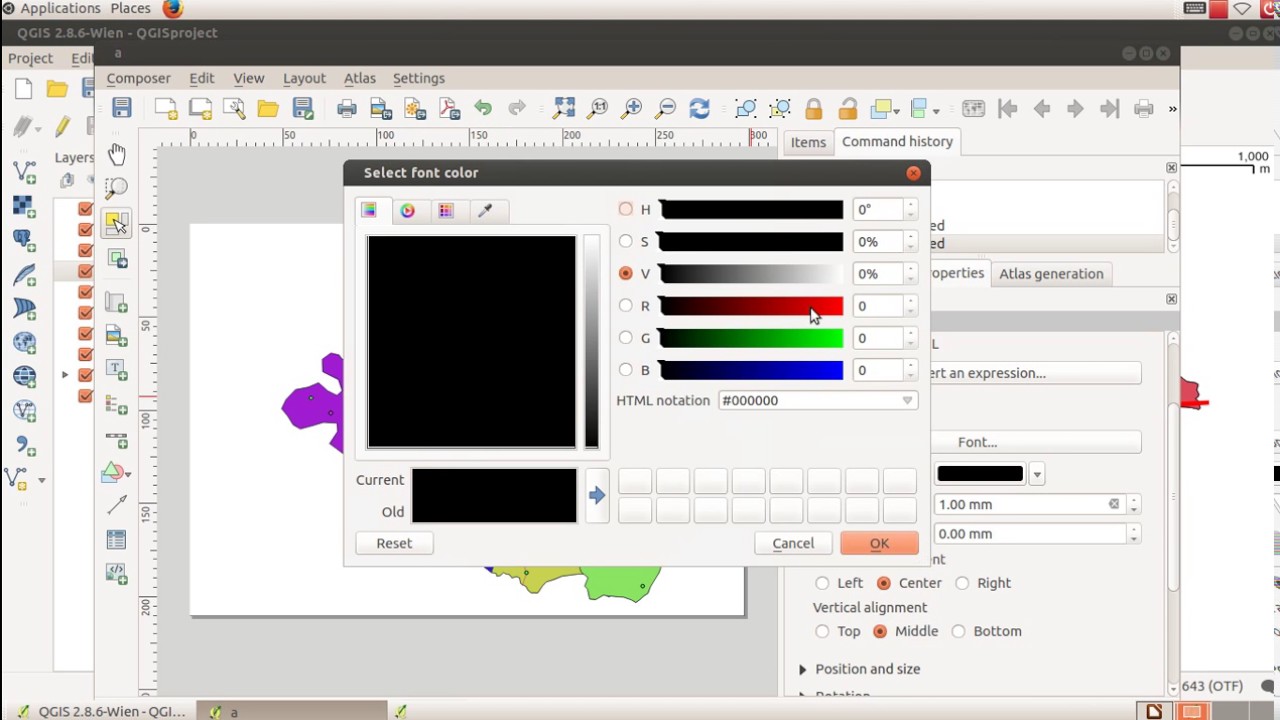Zoom out on composer canvas

pyautogui.click(x=666, y=108)
